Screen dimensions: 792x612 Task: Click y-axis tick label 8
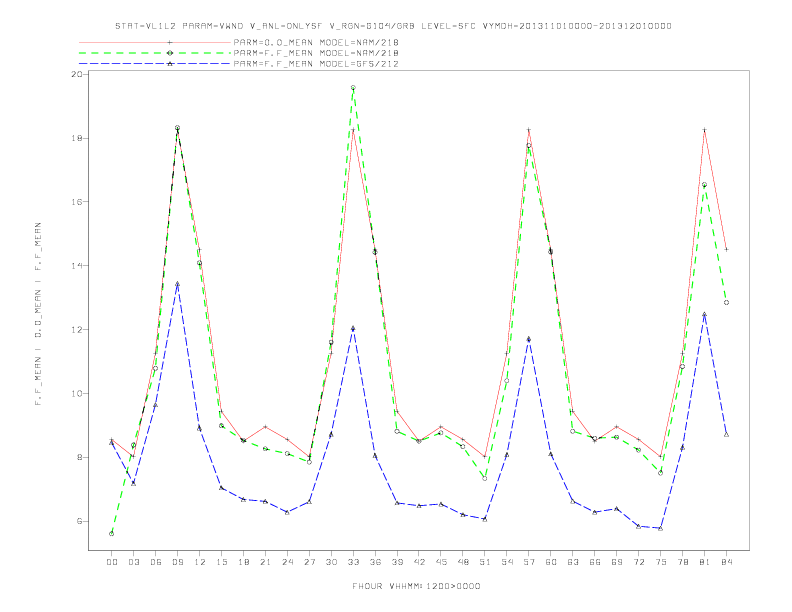click(80, 457)
